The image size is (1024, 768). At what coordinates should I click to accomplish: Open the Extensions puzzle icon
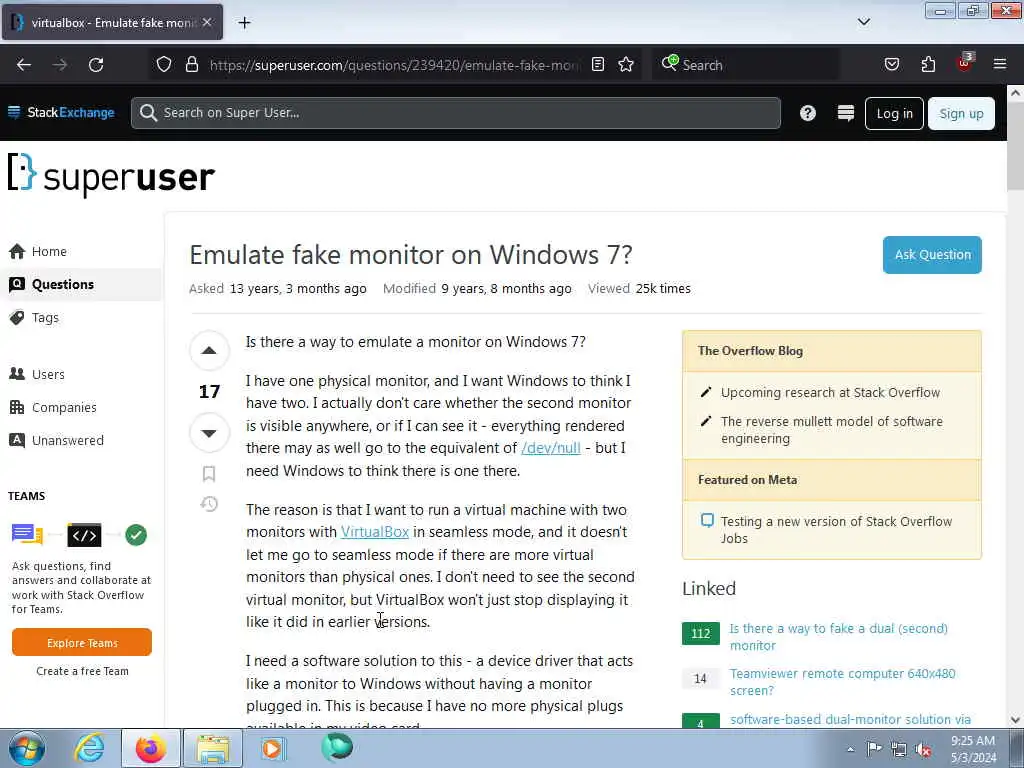[x=928, y=64]
